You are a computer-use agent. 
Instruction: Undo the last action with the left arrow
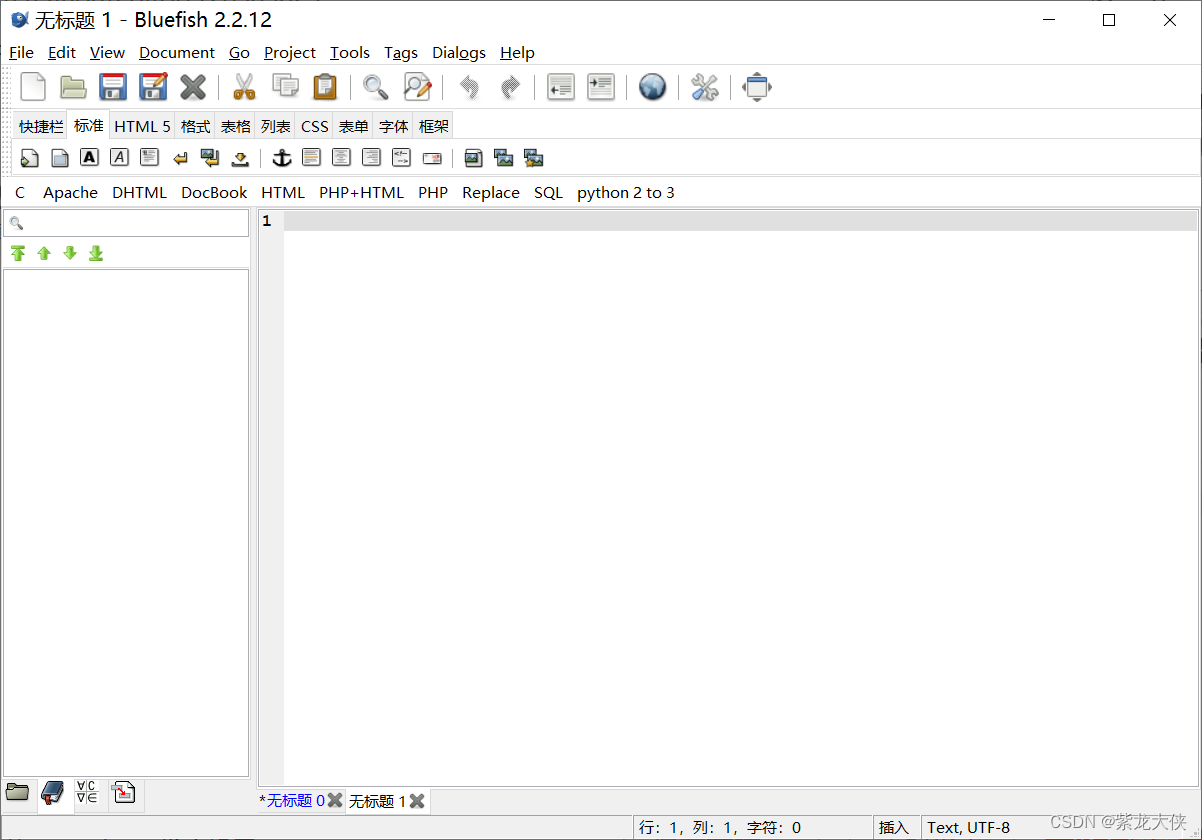click(x=468, y=87)
